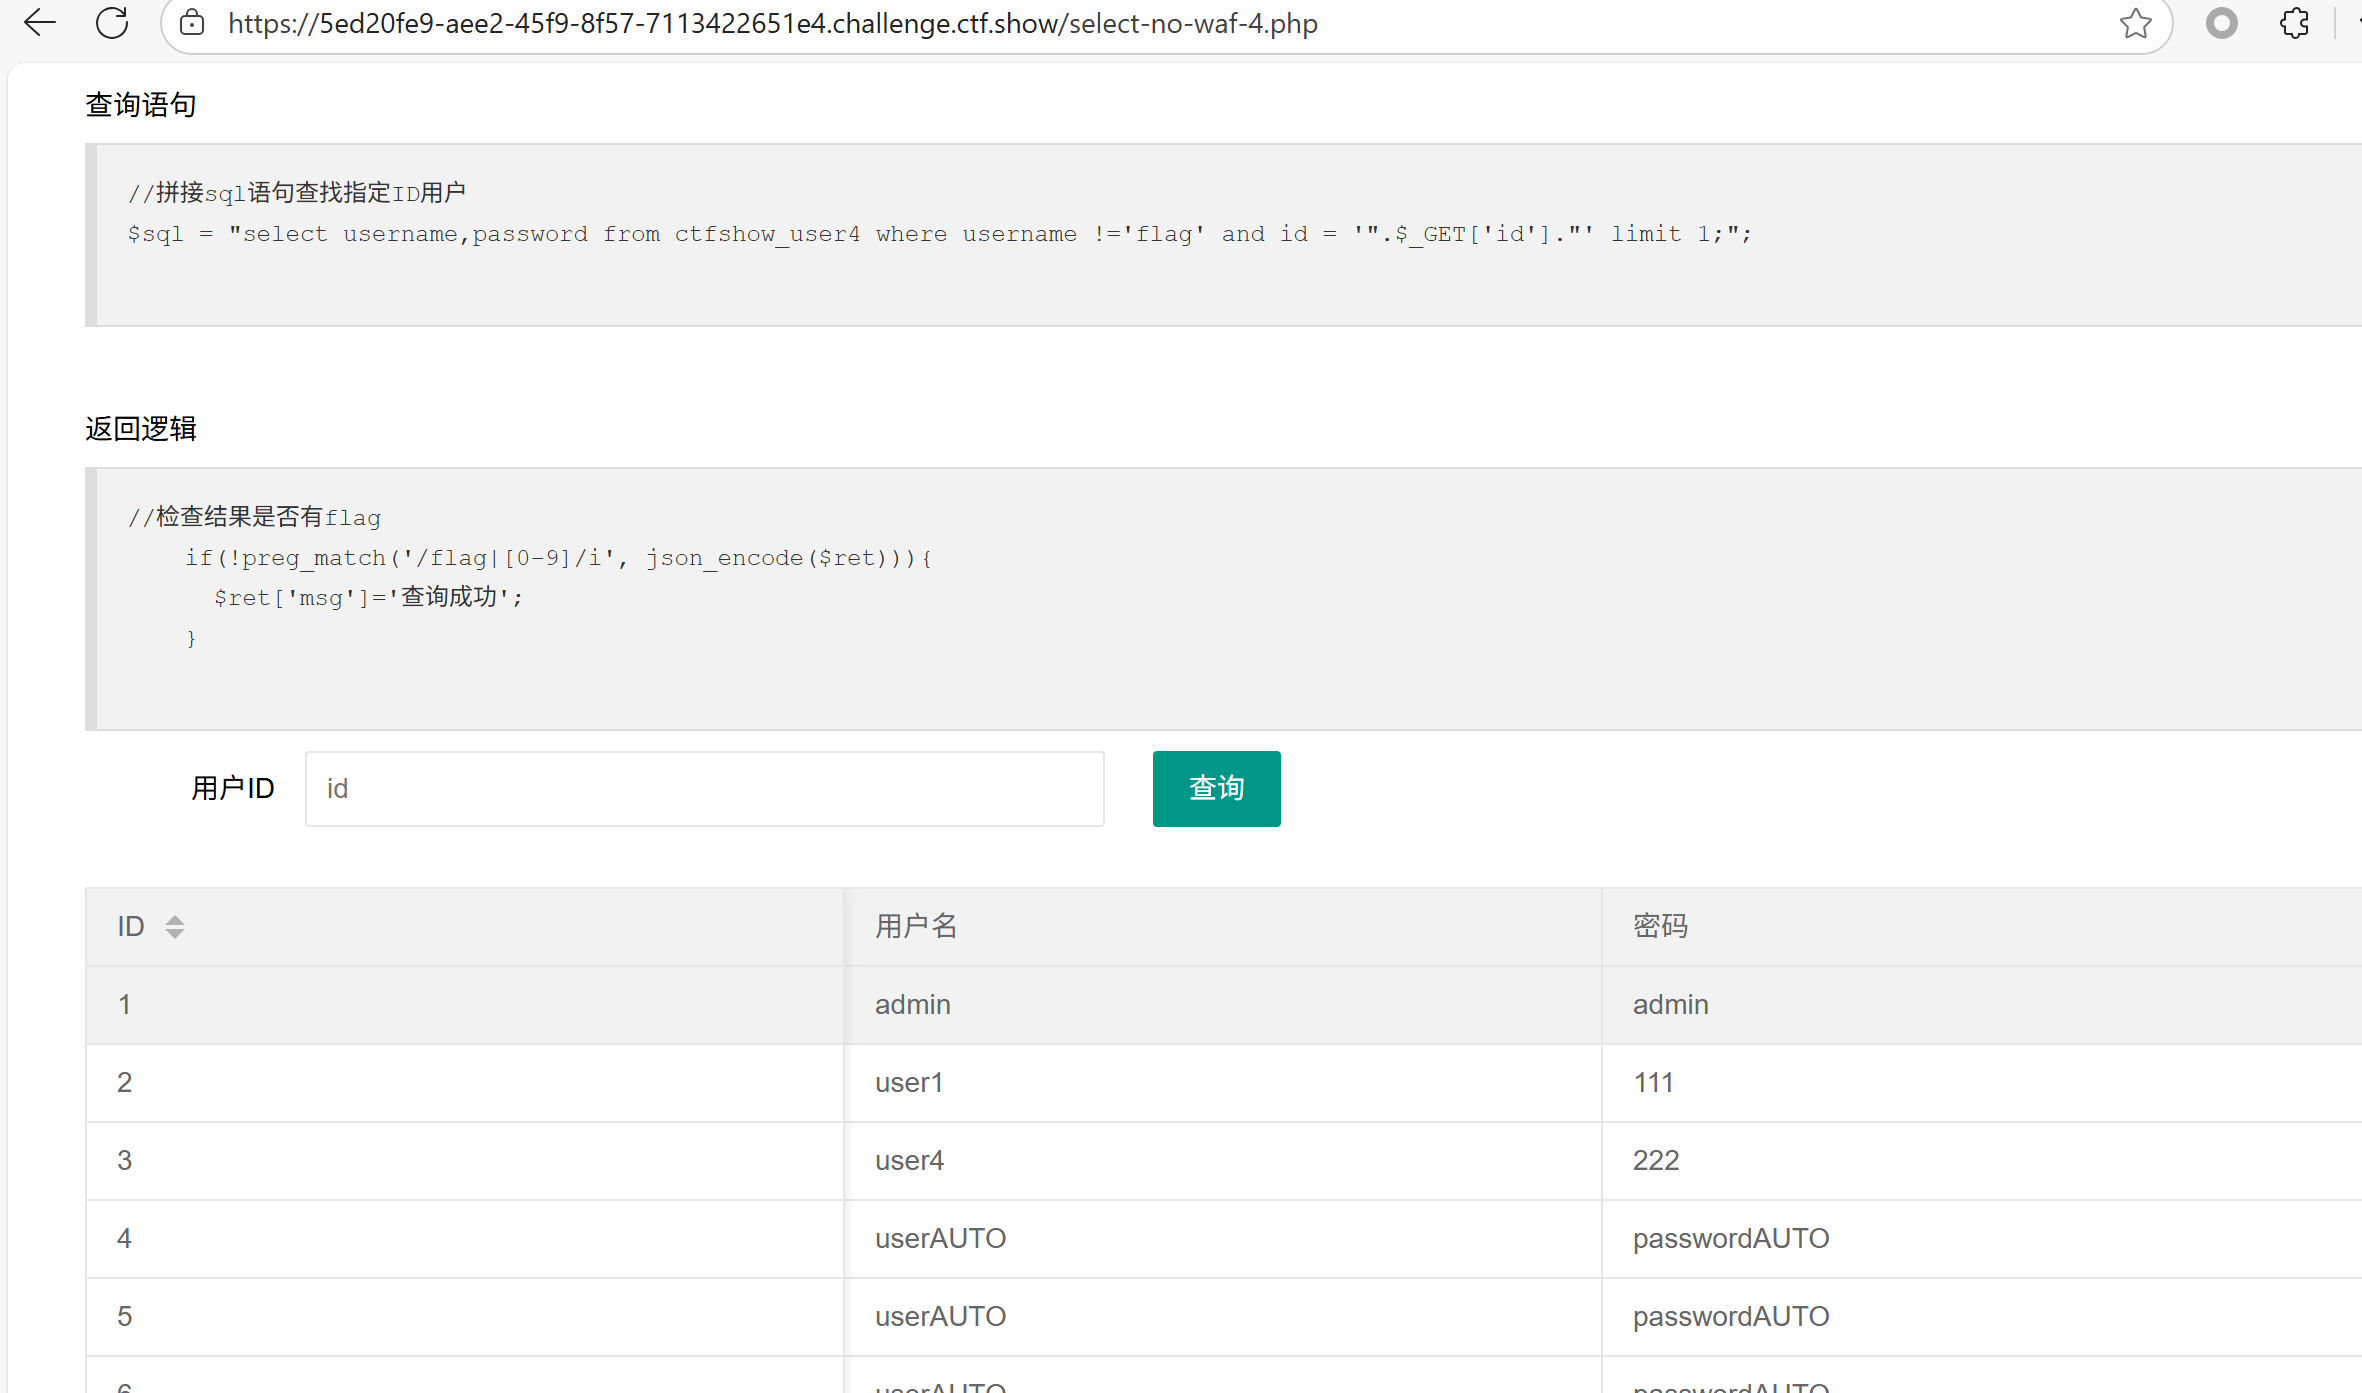Focus the 用户ID id input field
Screen dimensions: 2362x1393
click(x=704, y=788)
